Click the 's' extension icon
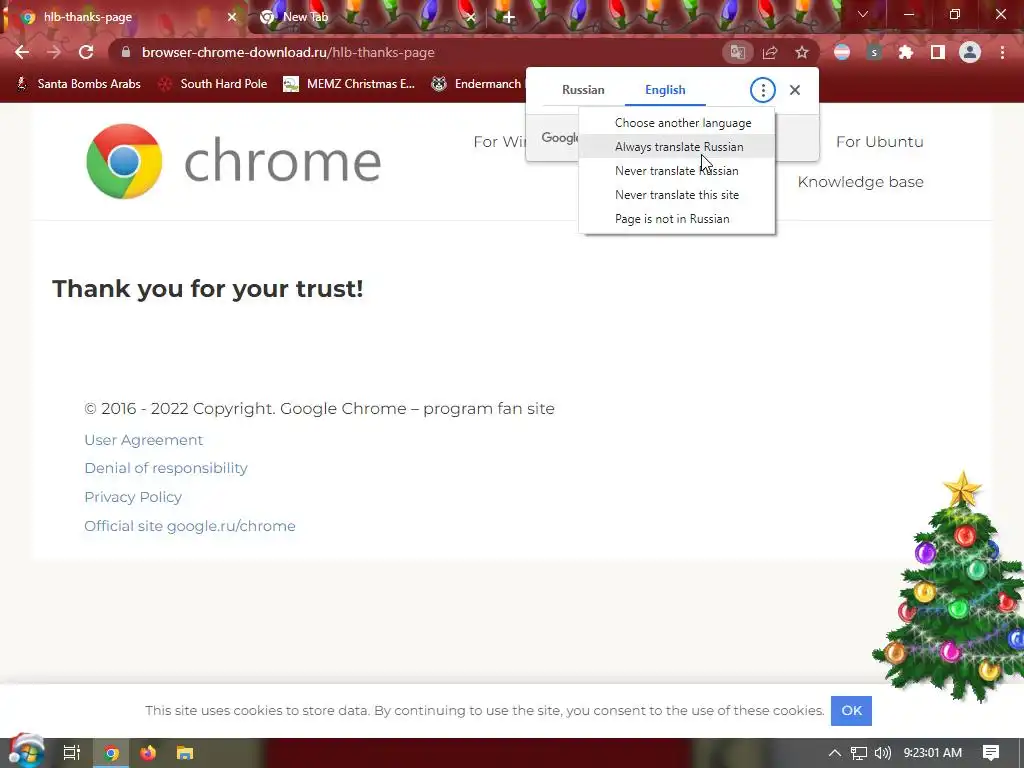Image resolution: width=1024 pixels, height=768 pixels. [x=874, y=52]
